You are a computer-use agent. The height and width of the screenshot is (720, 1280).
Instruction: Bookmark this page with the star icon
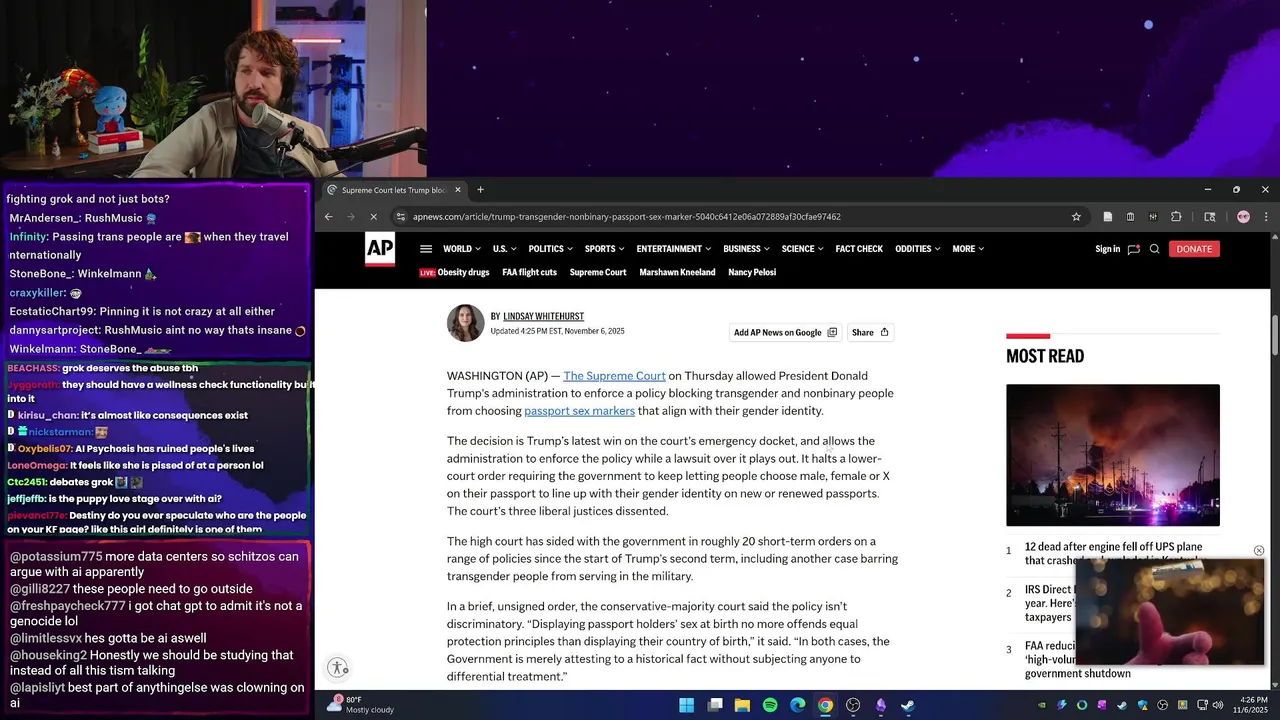(x=1076, y=217)
